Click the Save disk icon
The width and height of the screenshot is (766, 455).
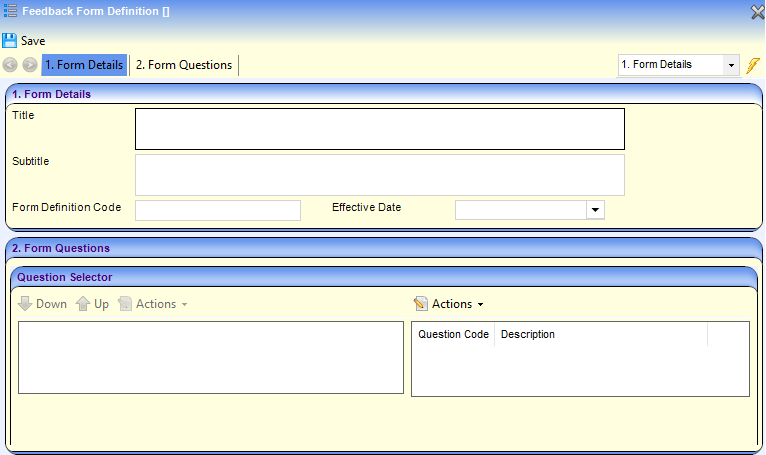[x=10, y=41]
